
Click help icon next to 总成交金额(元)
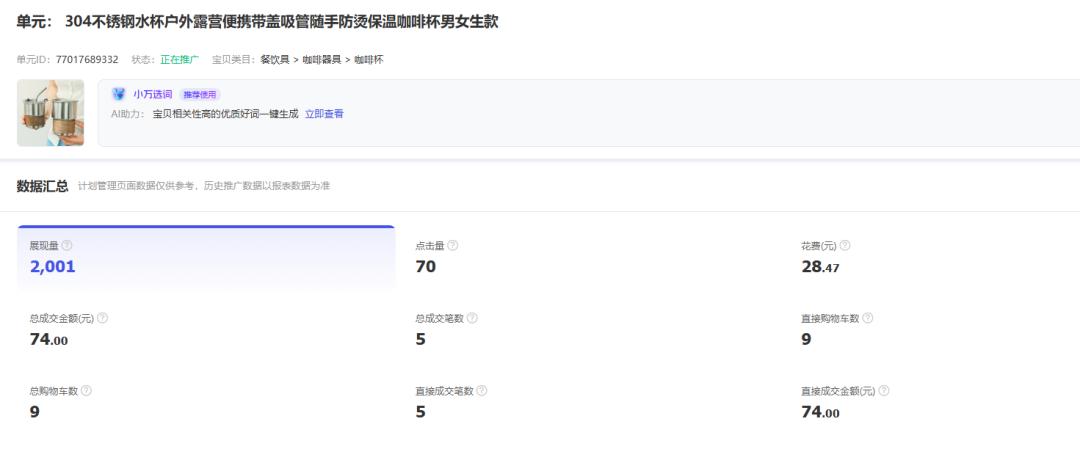click(102, 318)
